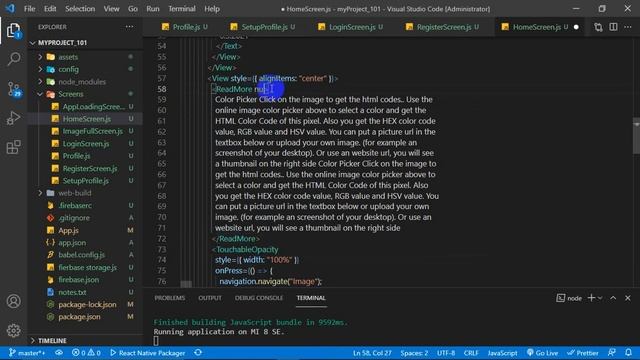This screenshot has width=640, height=360.
Task: Click the terminal input cursor line
Action: [x=156, y=341]
